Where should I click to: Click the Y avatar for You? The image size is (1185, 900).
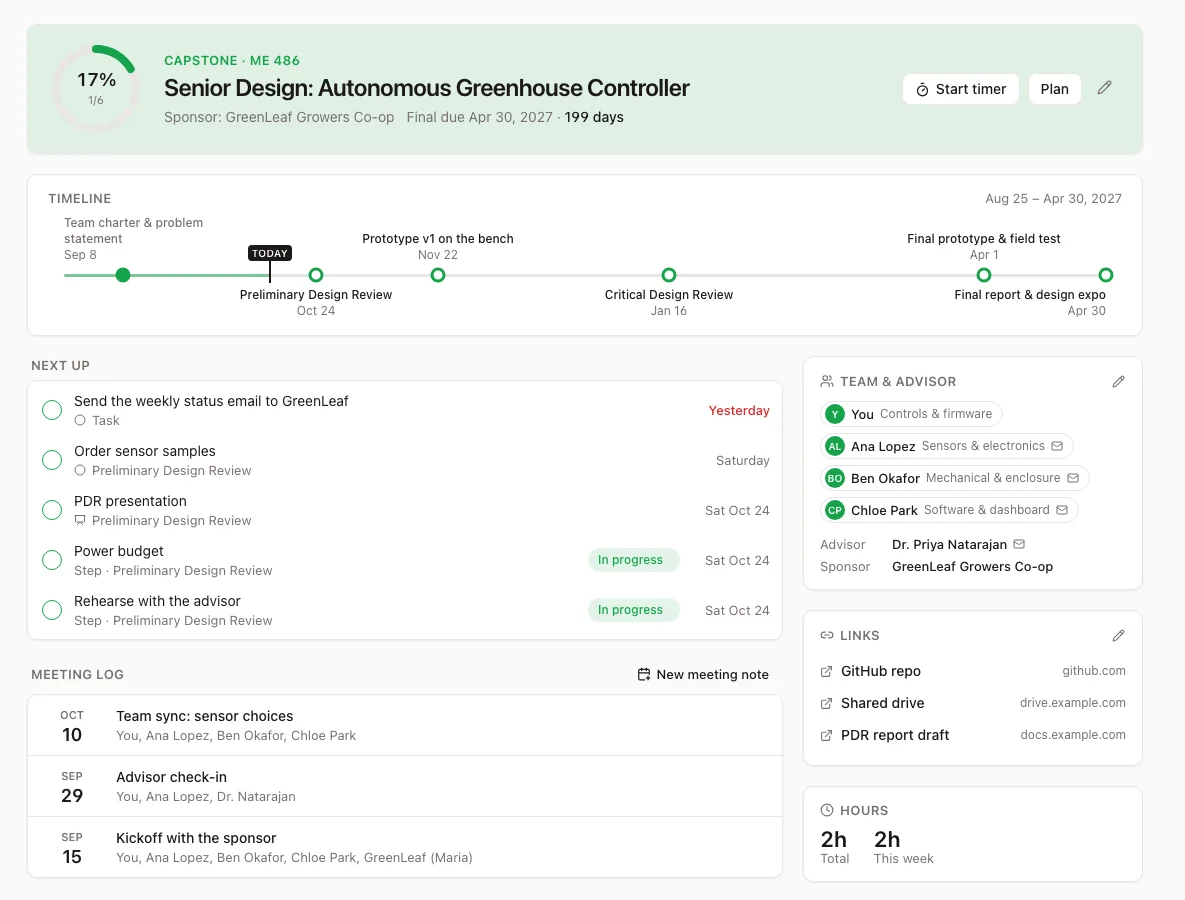(x=834, y=414)
